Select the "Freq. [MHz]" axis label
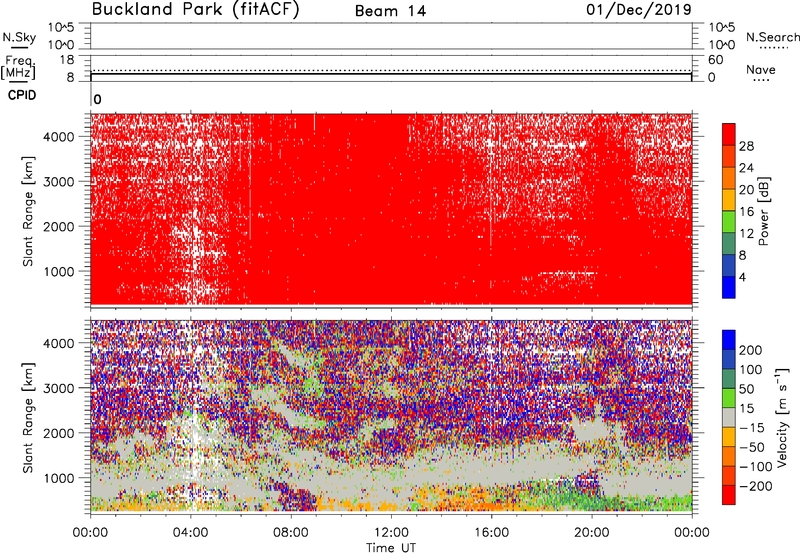800x554 pixels. (19, 67)
